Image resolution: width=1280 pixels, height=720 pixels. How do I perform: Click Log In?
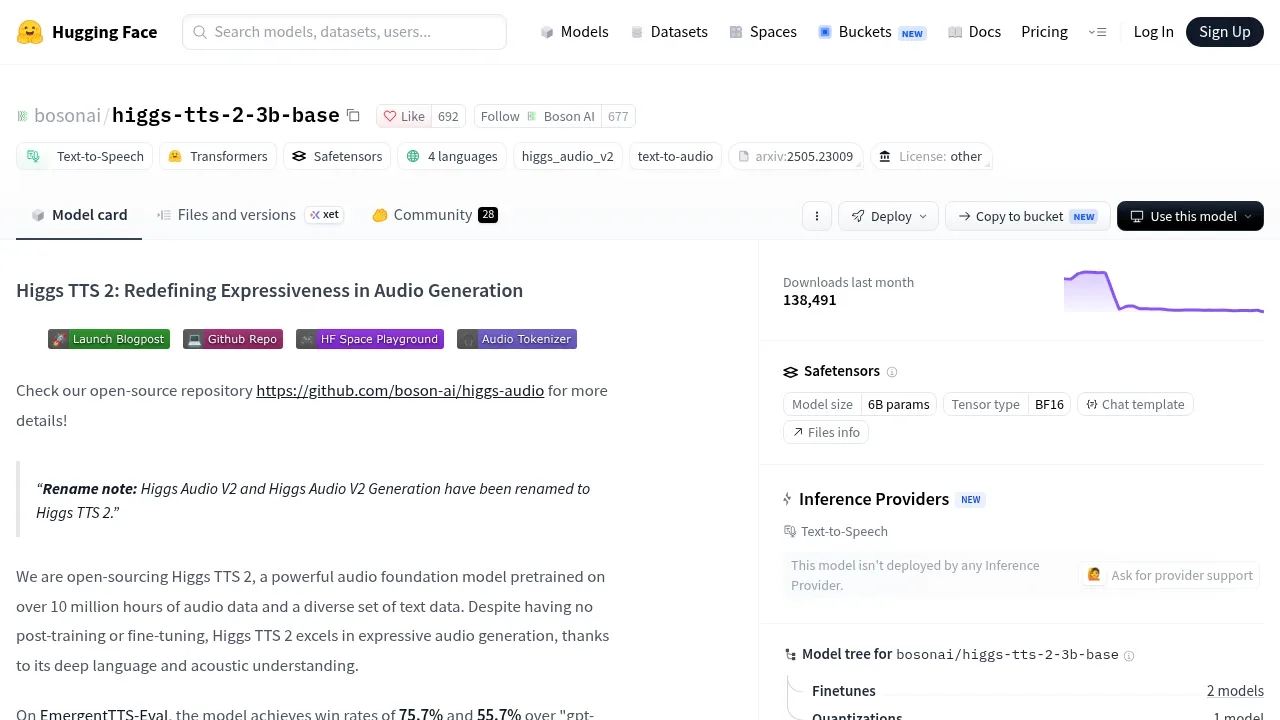click(x=1153, y=32)
